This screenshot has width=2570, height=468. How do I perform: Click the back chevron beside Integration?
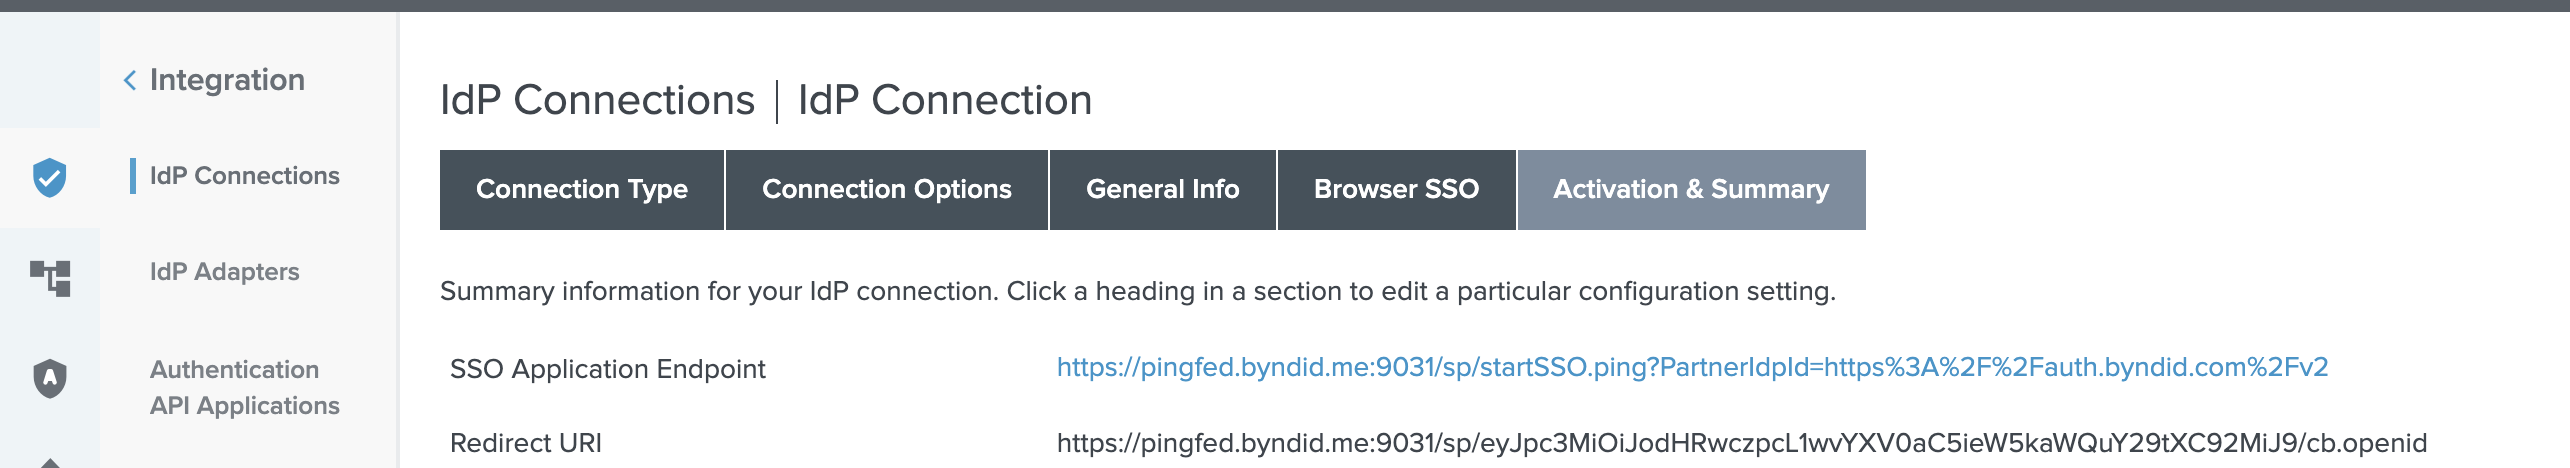coord(130,80)
